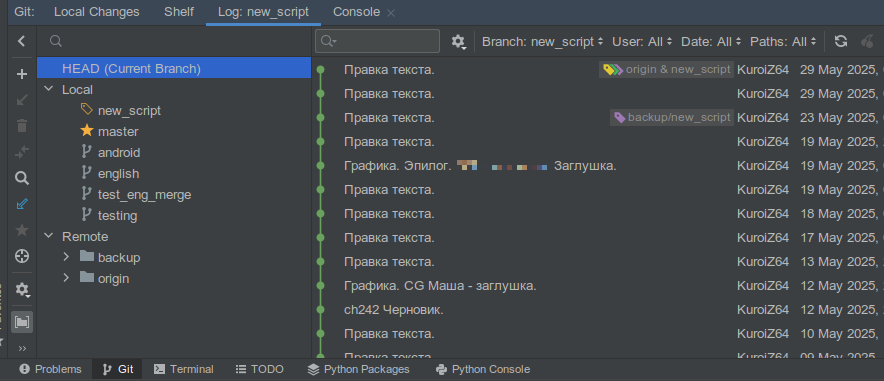
Task: Click the Refresh log icon
Action: [x=841, y=41]
